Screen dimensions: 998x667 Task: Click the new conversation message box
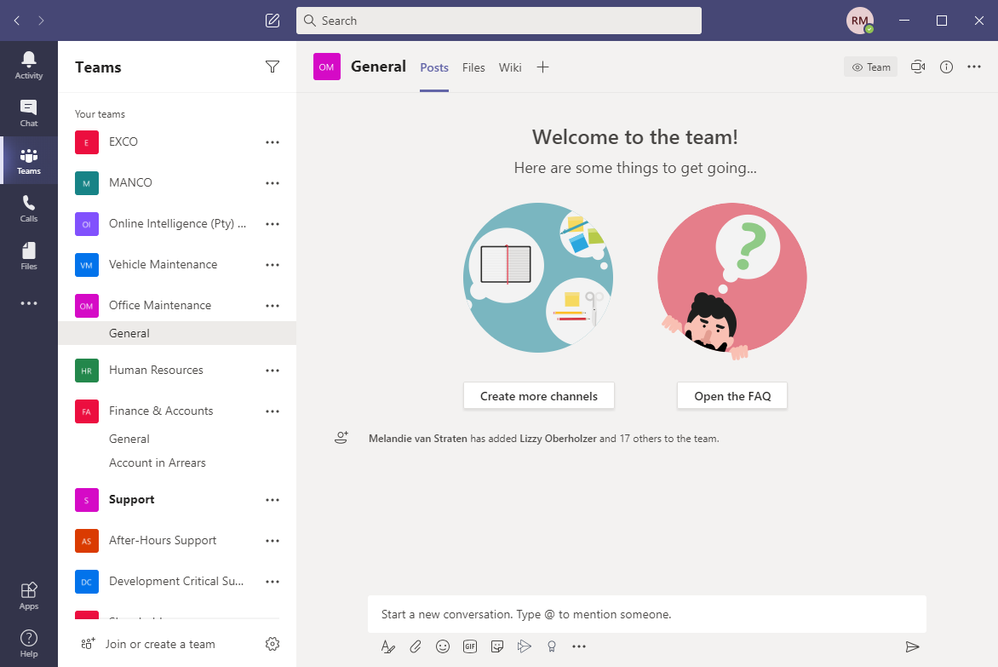point(647,614)
